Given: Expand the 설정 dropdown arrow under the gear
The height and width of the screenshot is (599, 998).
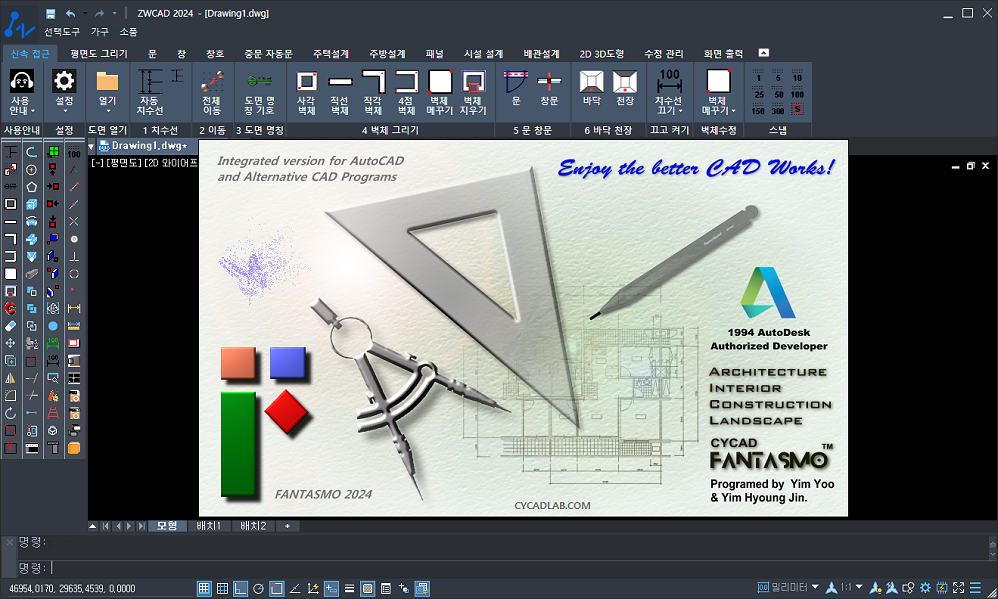Looking at the screenshot, I should [x=64, y=111].
